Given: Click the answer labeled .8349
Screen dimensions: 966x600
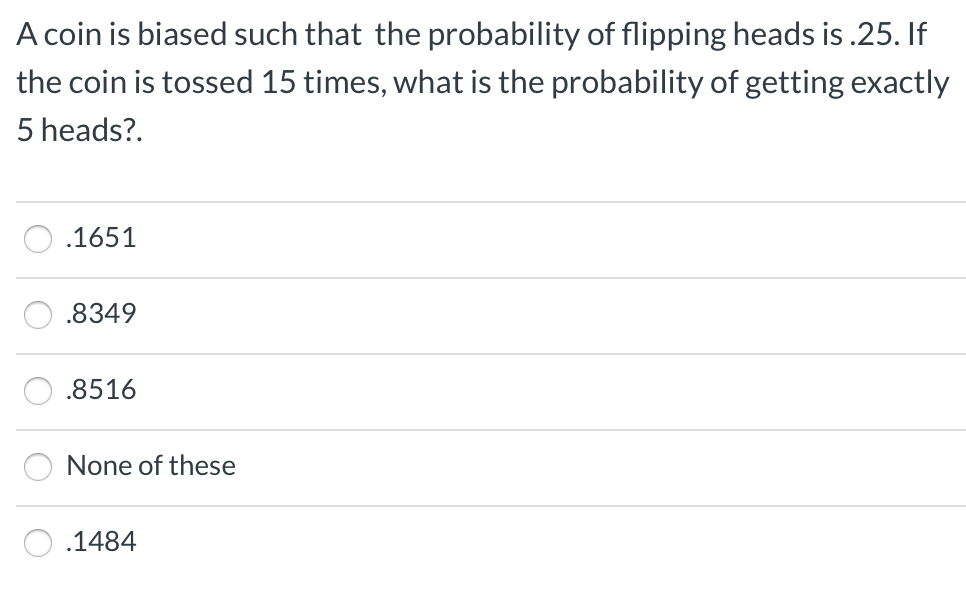Looking at the screenshot, I should 100,315.
